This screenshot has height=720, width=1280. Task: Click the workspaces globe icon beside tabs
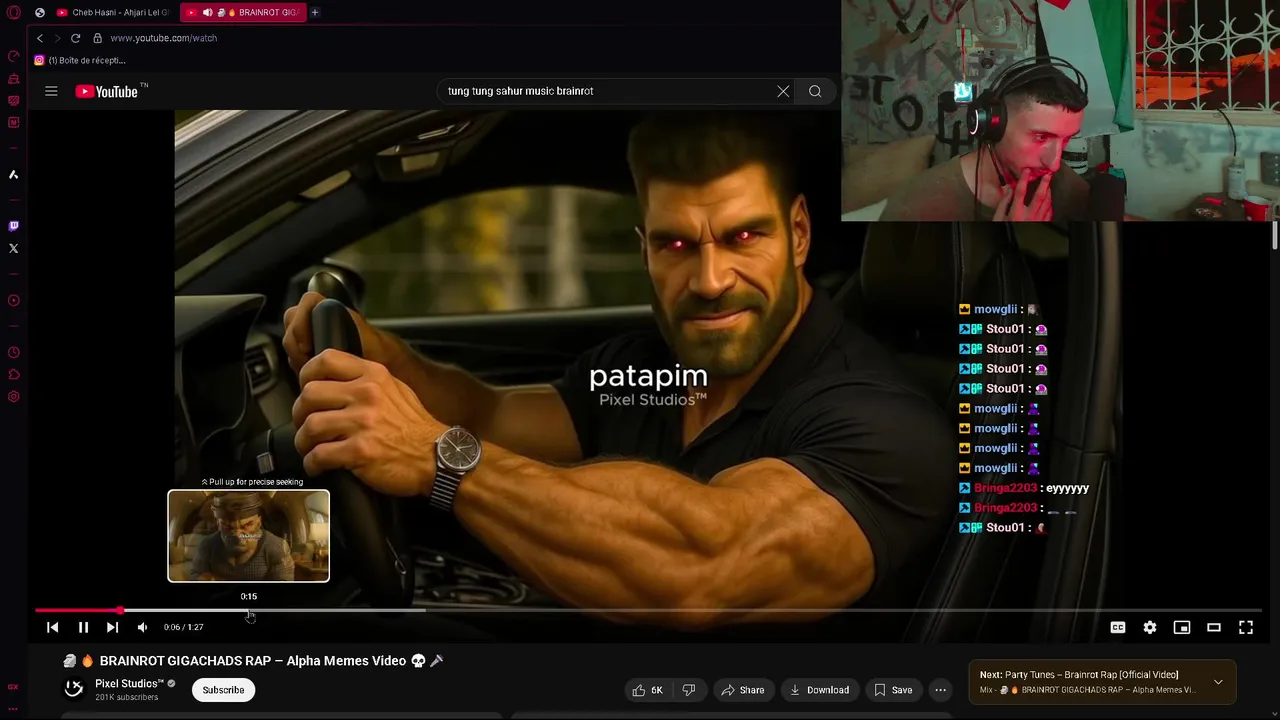click(39, 12)
